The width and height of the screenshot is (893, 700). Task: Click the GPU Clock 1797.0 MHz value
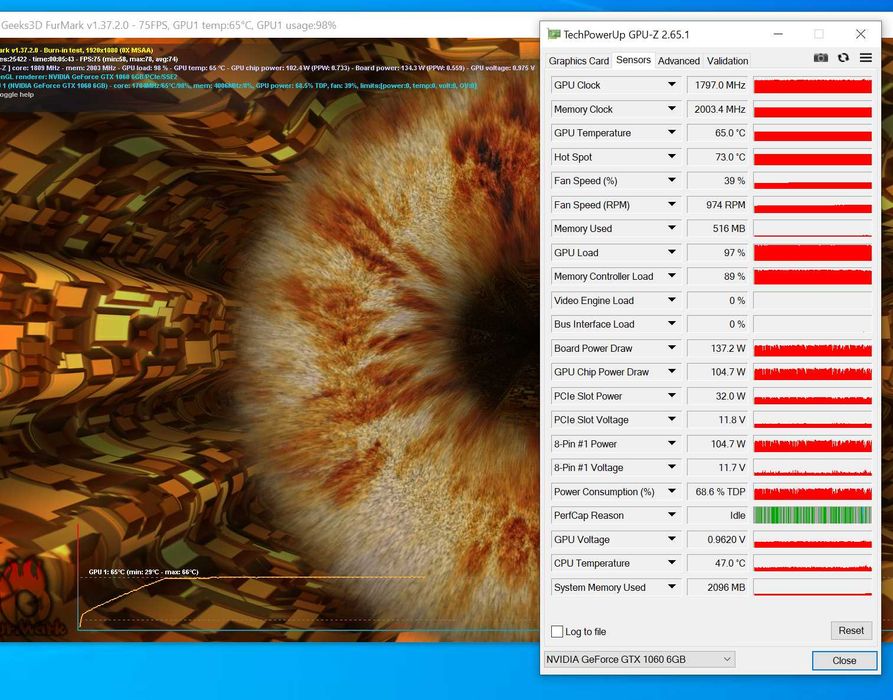pos(718,85)
